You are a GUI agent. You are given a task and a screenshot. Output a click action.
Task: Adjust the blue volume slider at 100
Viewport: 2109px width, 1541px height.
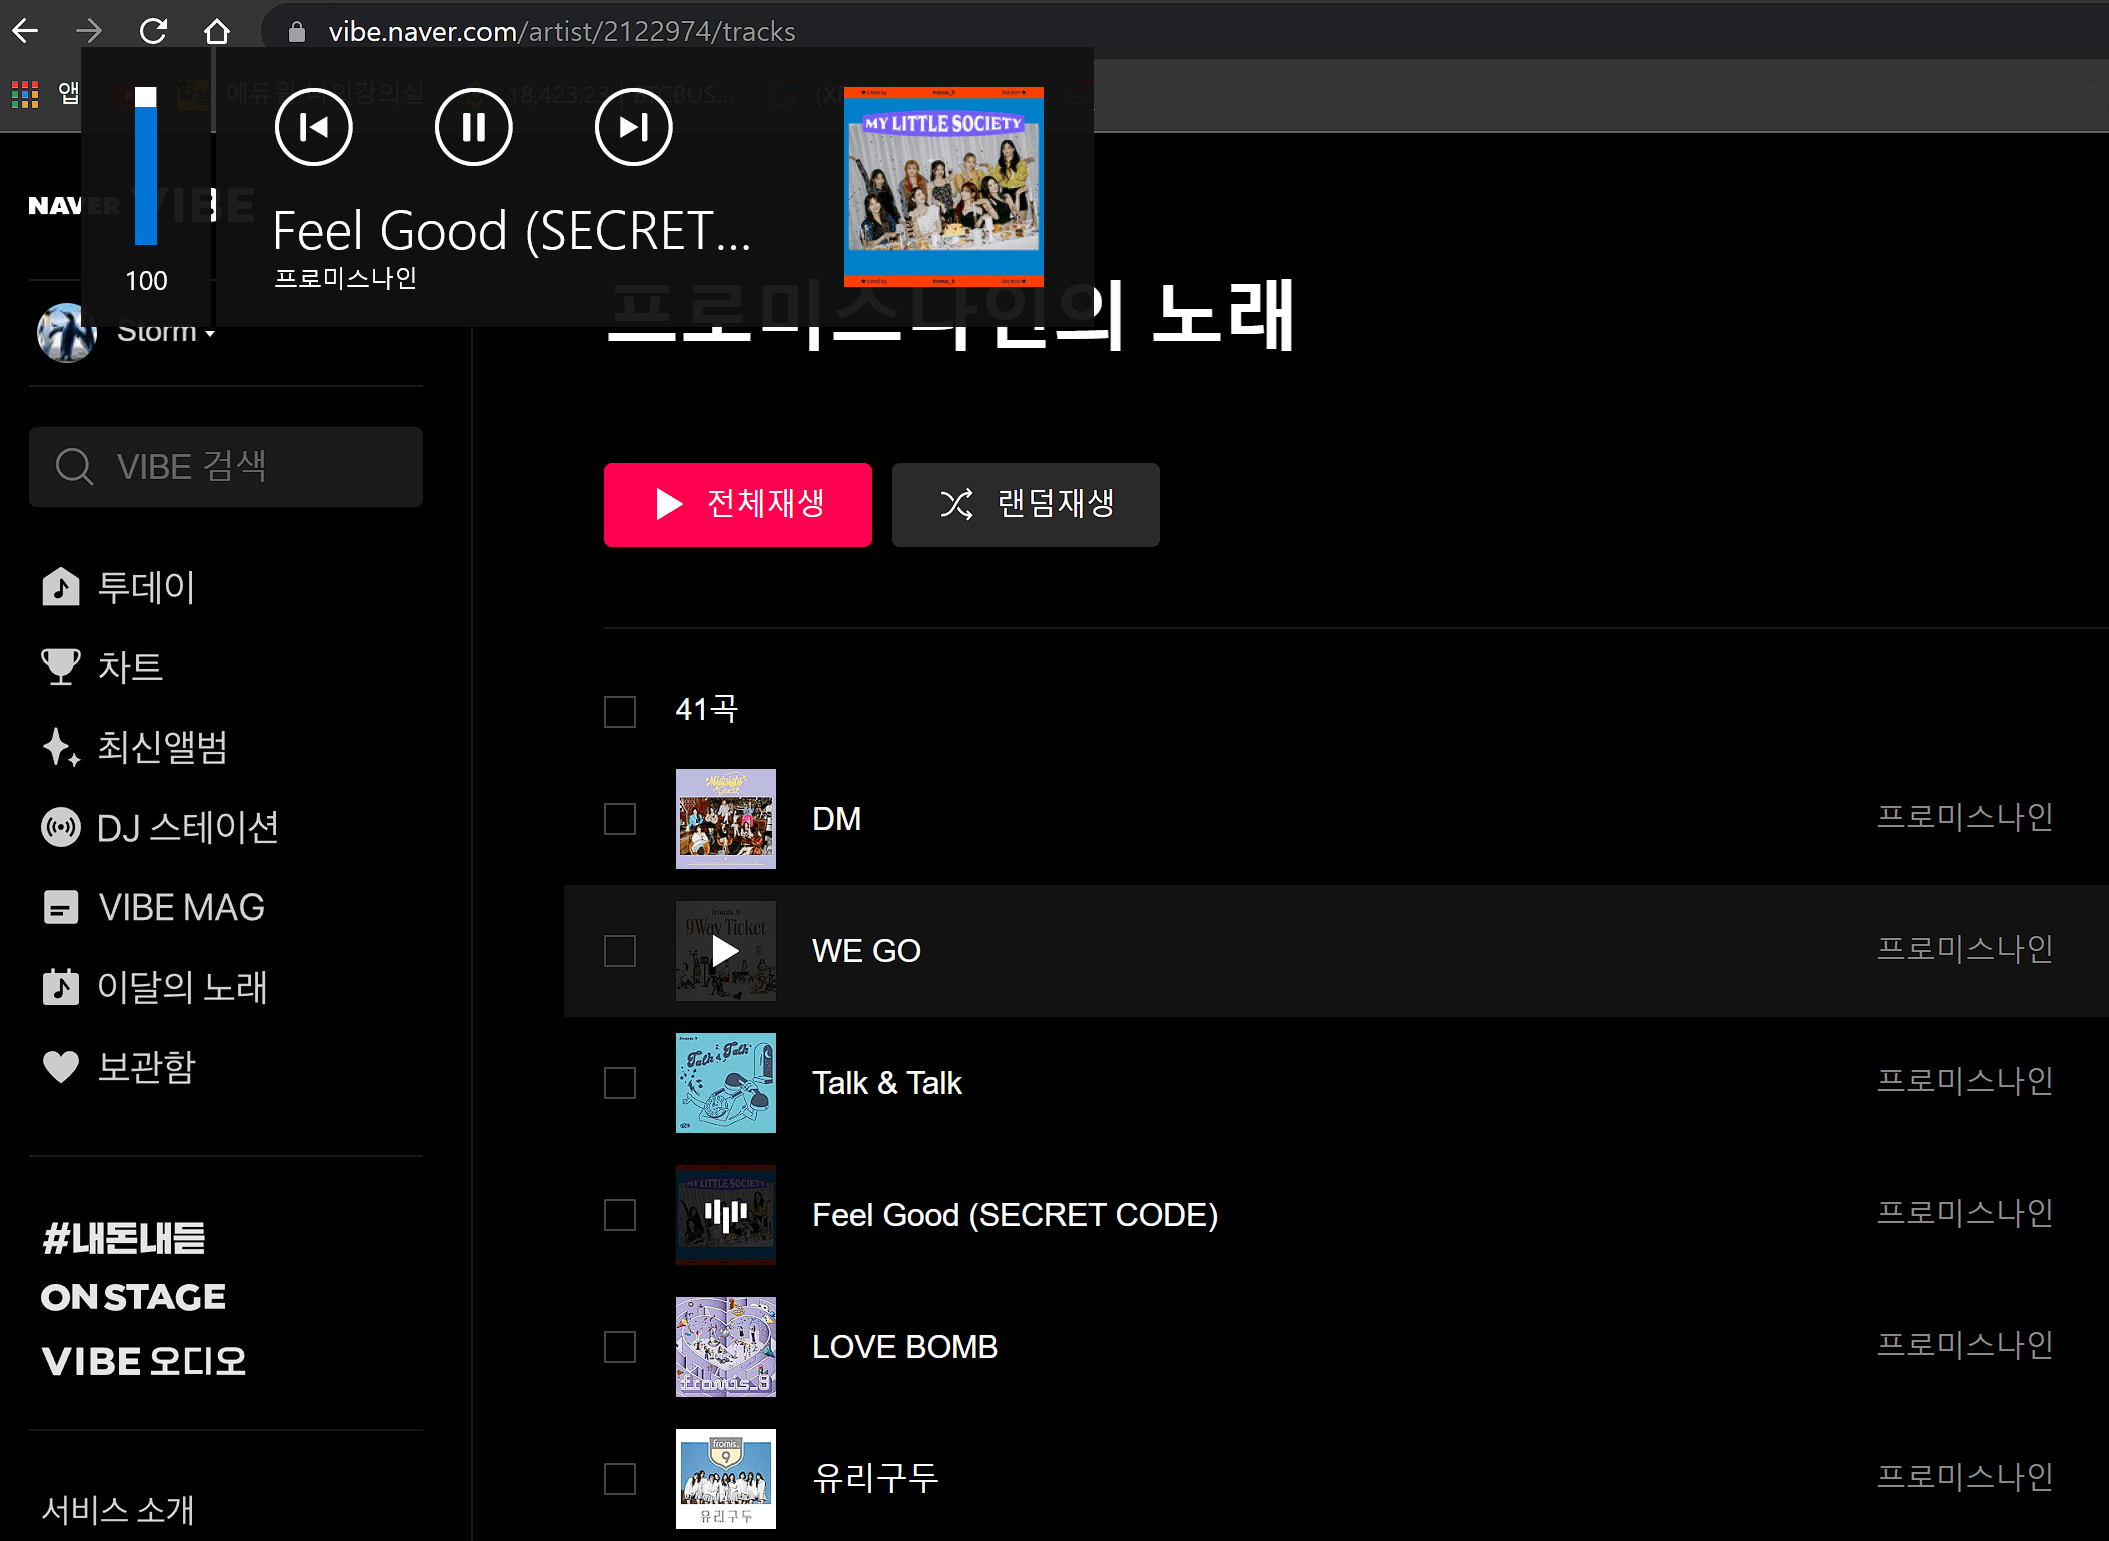146,165
